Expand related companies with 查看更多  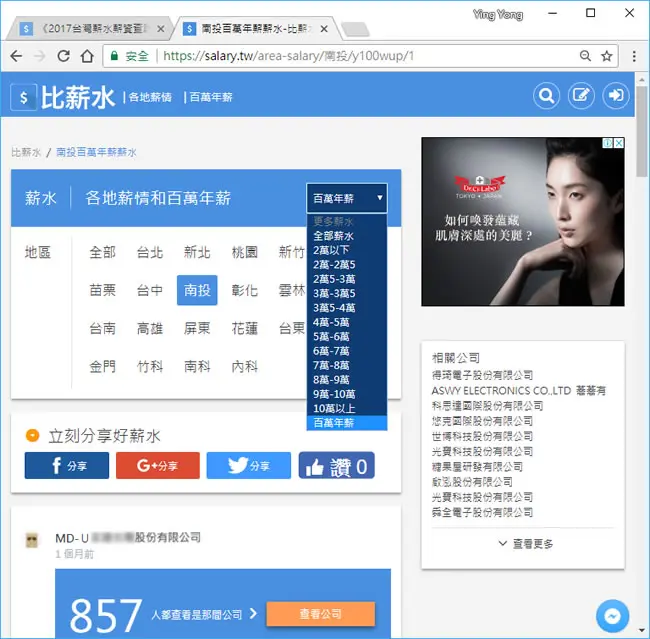(525, 544)
